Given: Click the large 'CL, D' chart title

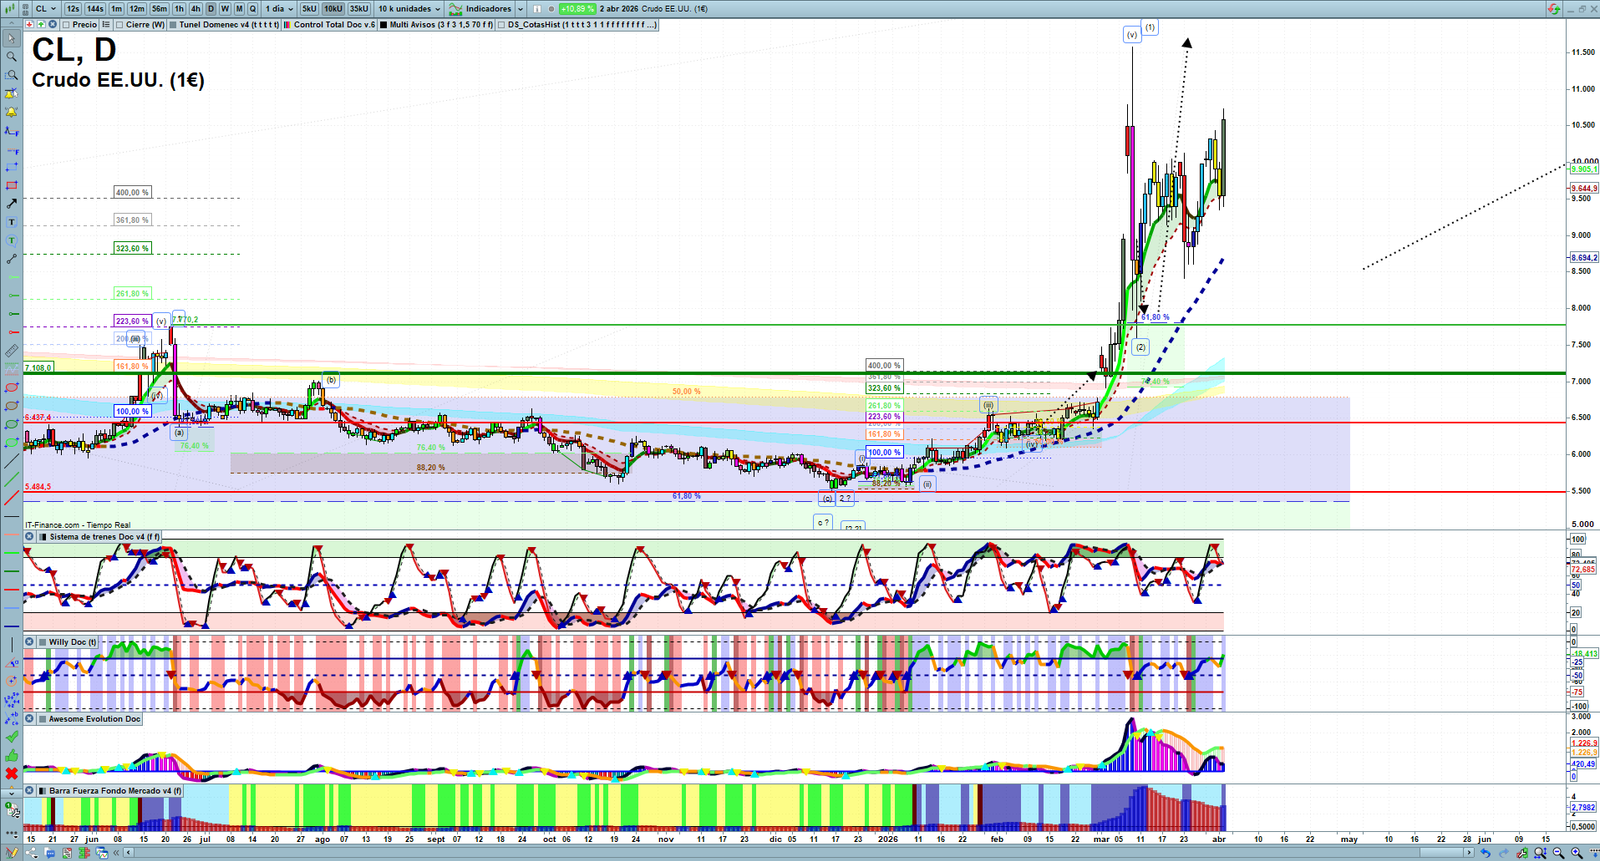Looking at the screenshot, I should click(x=74, y=49).
